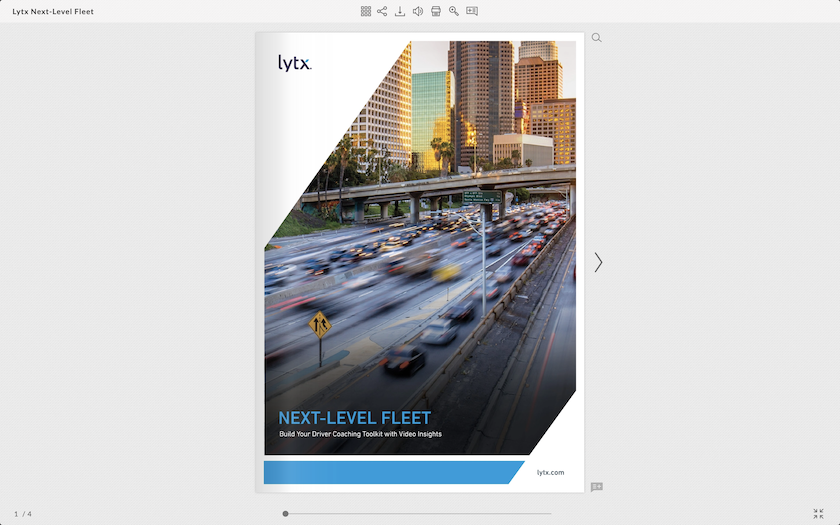
Task: Download the publication using the download icon
Action: (x=400, y=11)
